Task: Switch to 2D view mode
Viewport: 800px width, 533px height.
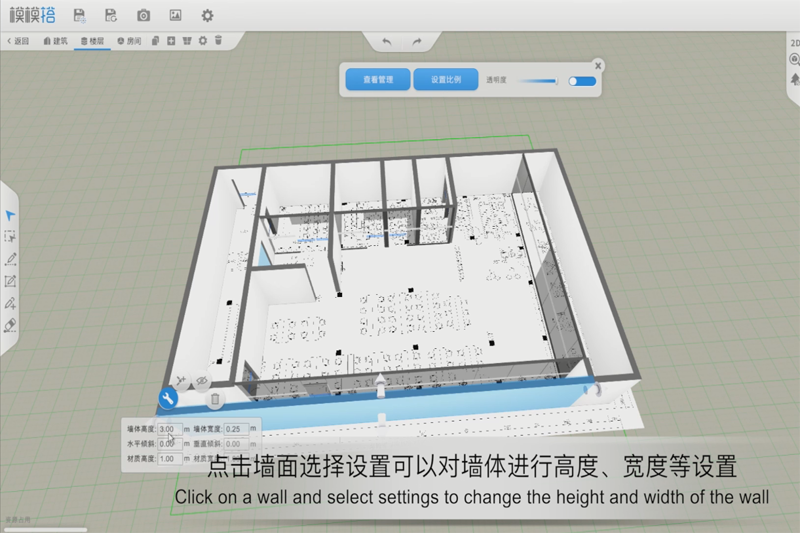Action: (x=794, y=44)
